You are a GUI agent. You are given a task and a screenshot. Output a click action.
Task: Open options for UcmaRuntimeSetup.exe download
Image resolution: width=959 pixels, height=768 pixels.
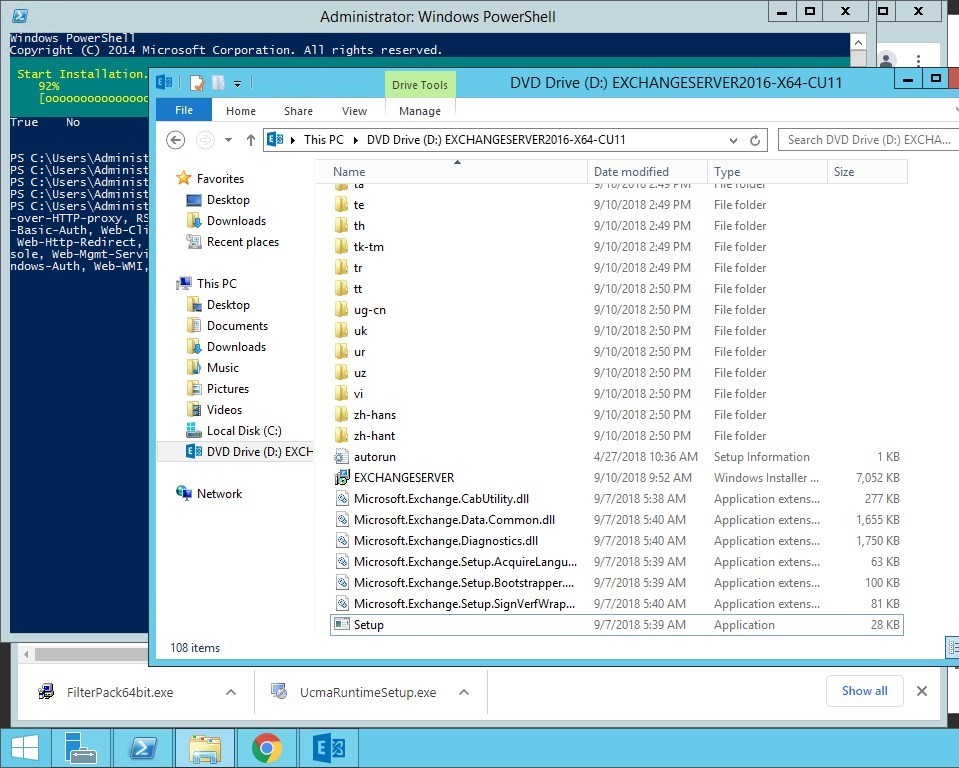coord(464,692)
